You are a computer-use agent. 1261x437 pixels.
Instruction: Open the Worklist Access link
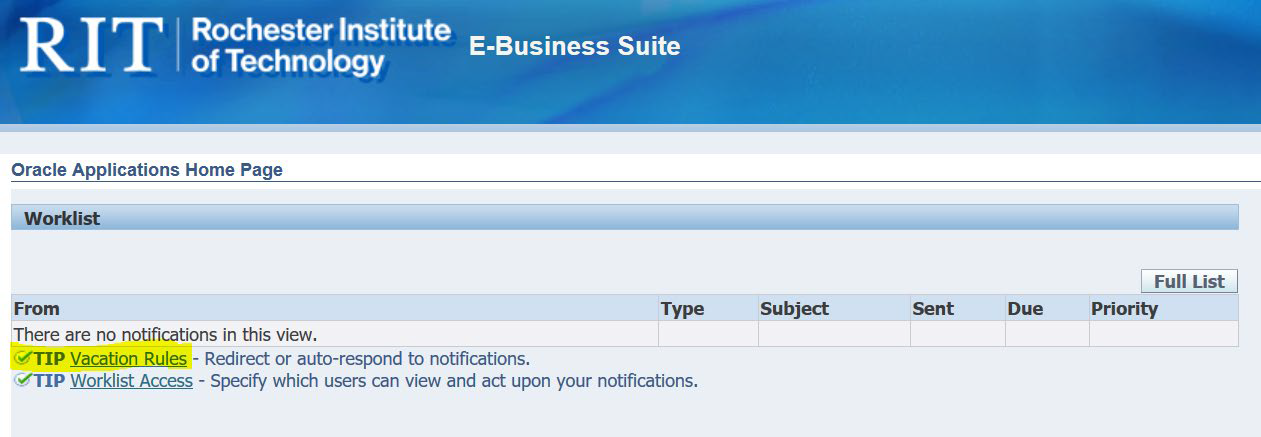click(131, 381)
